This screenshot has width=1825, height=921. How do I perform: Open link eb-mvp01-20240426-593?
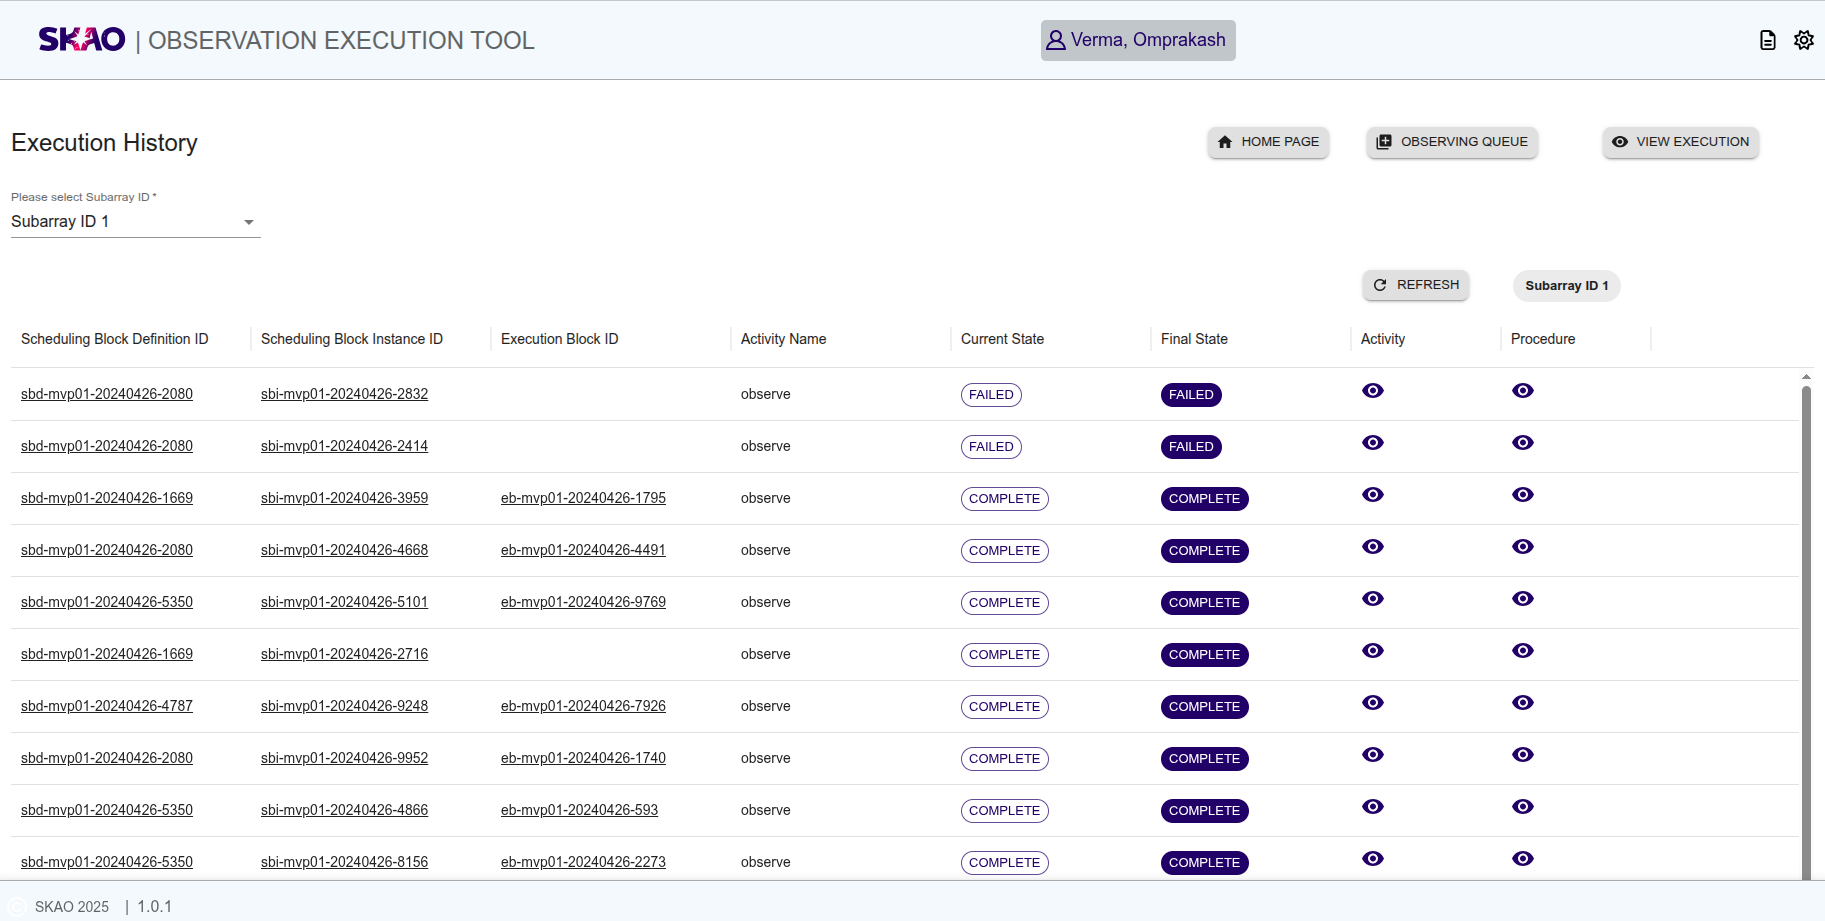point(579,810)
